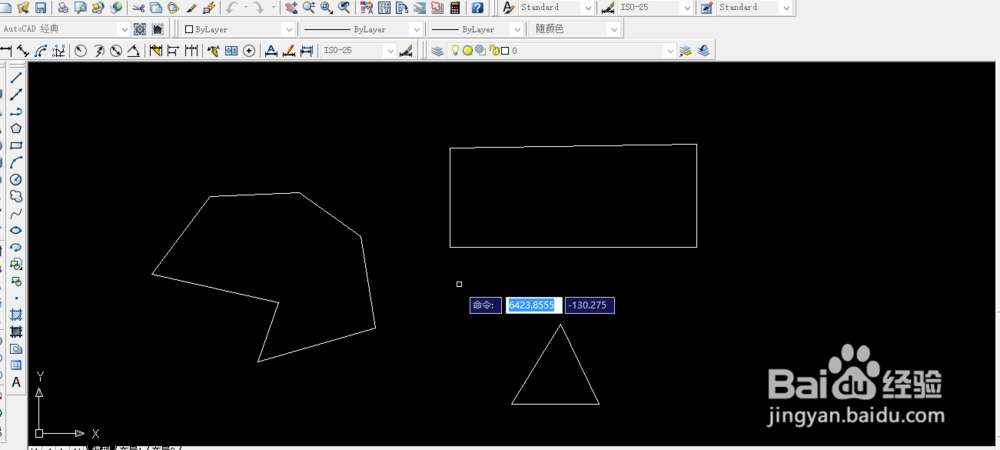The width and height of the screenshot is (1000, 450).
Task: Toggle the layer lock padlock icon
Action: (x=494, y=50)
